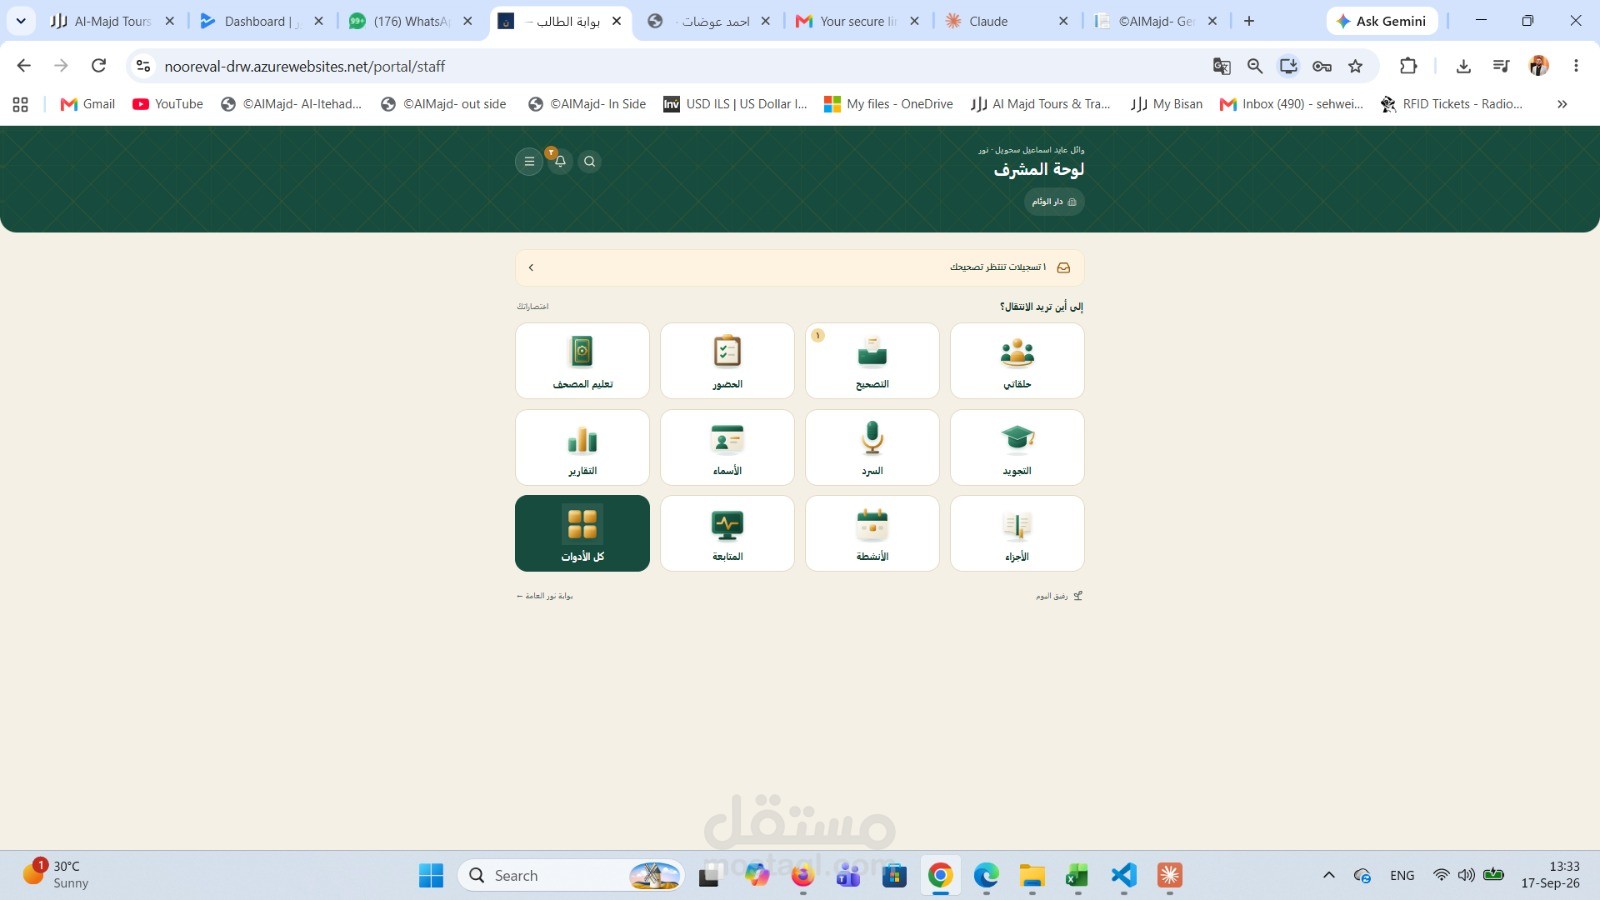The image size is (1600, 900).
Task: Switch to the Dashboard browser tab
Action: pyautogui.click(x=261, y=21)
